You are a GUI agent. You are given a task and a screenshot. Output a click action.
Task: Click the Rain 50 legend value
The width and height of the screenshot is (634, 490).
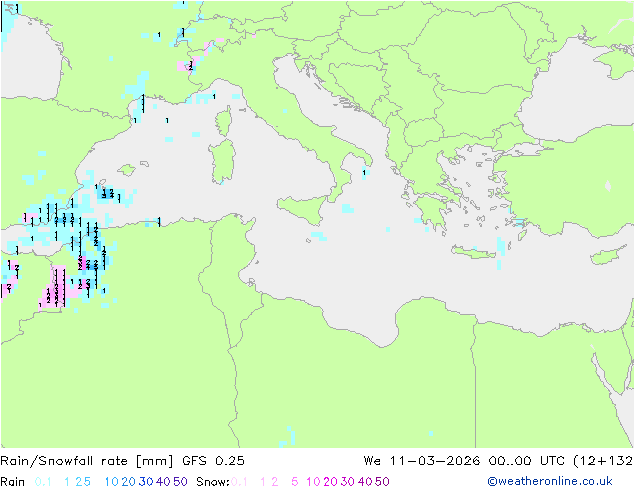tap(180, 482)
